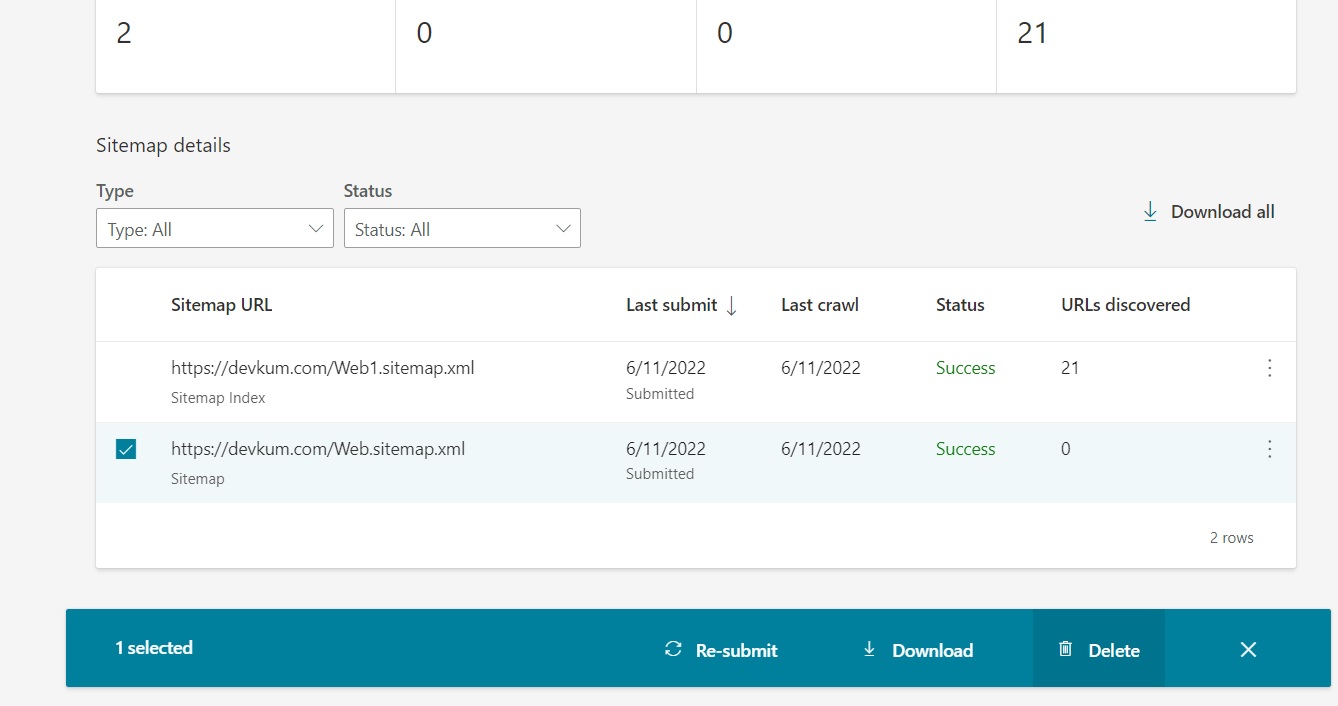1338x706 pixels.
Task: Sort by Last submit column header
Action: [x=671, y=305]
